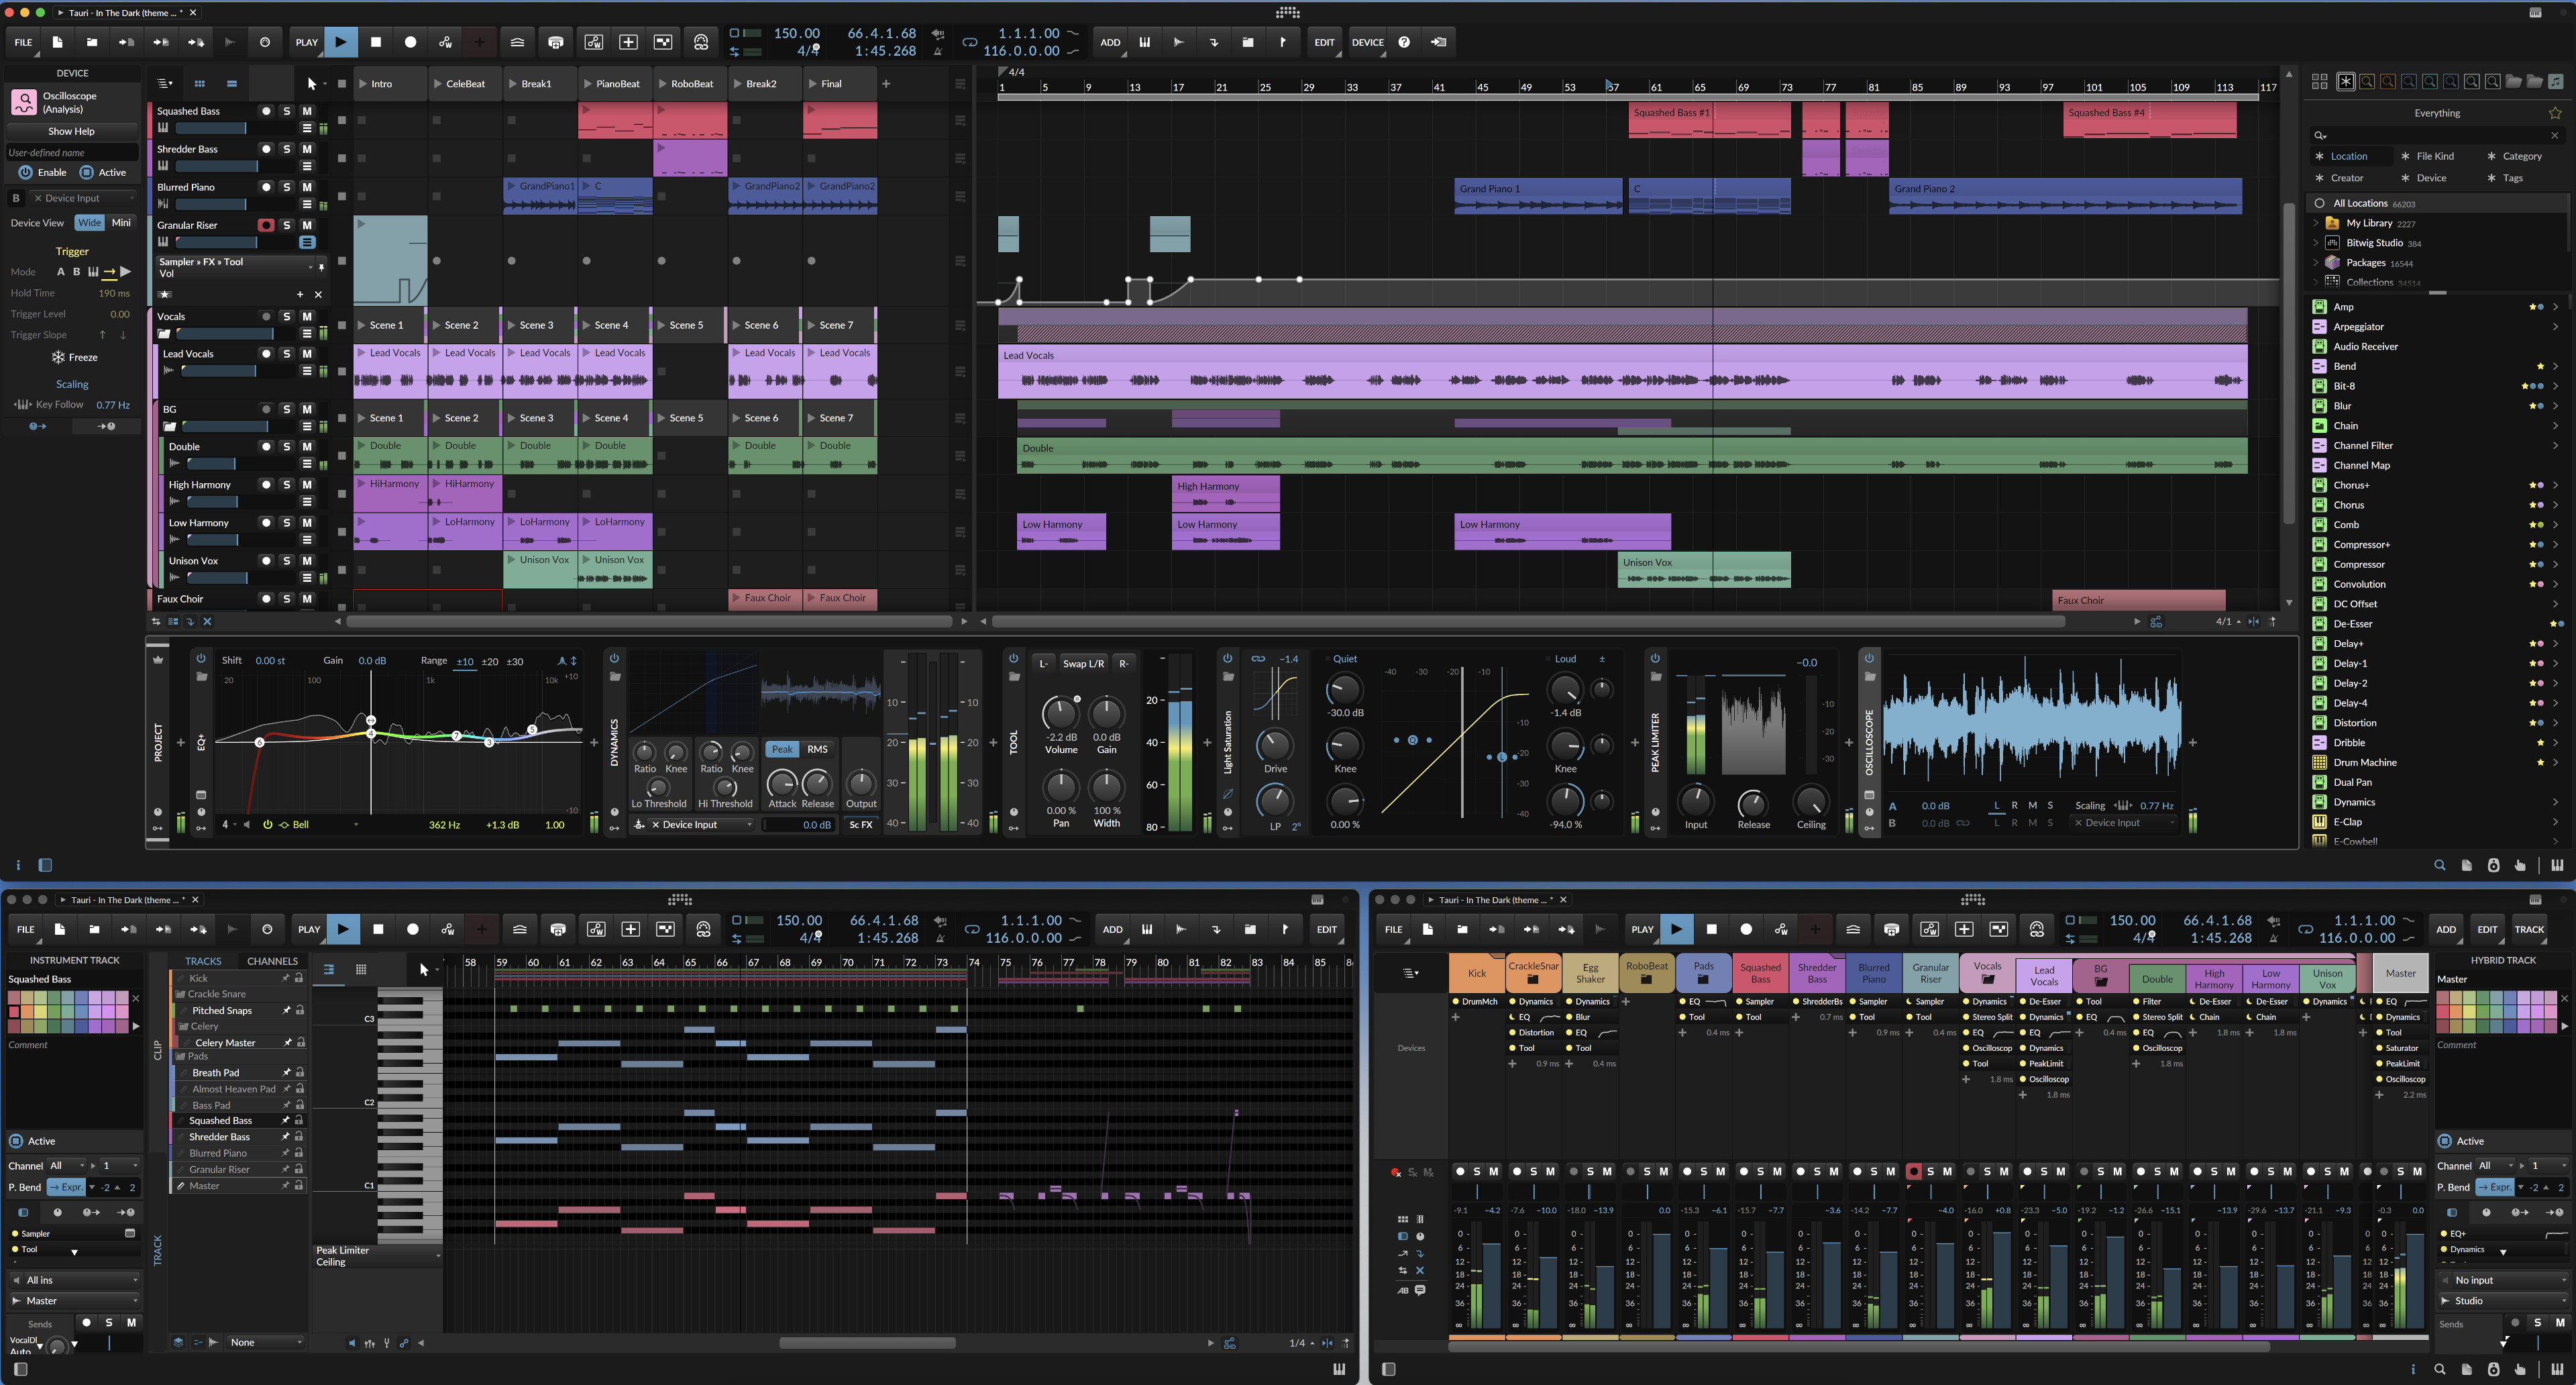Screen dimensions: 2576x1385
Task: Open the help question mark icon
Action: [1404, 42]
